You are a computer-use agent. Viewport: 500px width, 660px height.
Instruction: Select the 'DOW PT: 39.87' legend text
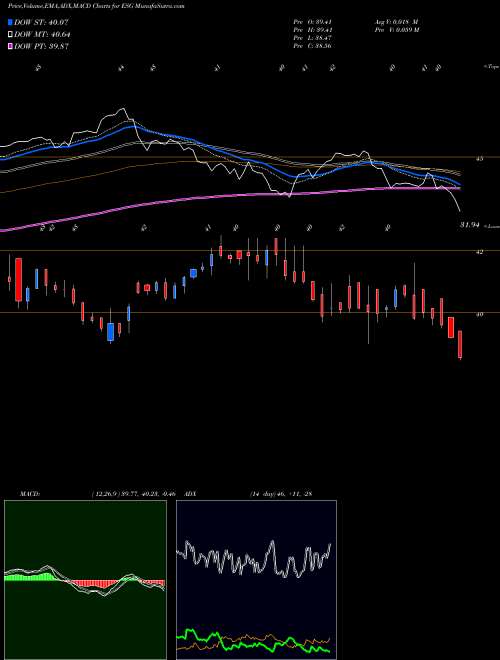click(41, 46)
